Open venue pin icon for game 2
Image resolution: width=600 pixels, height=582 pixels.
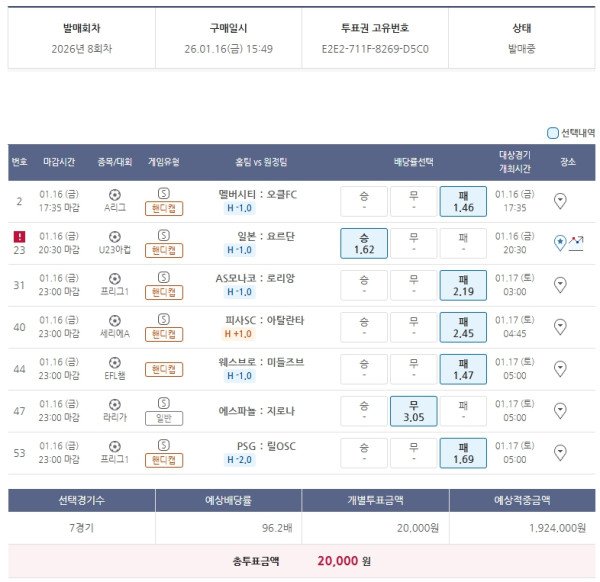tap(560, 201)
